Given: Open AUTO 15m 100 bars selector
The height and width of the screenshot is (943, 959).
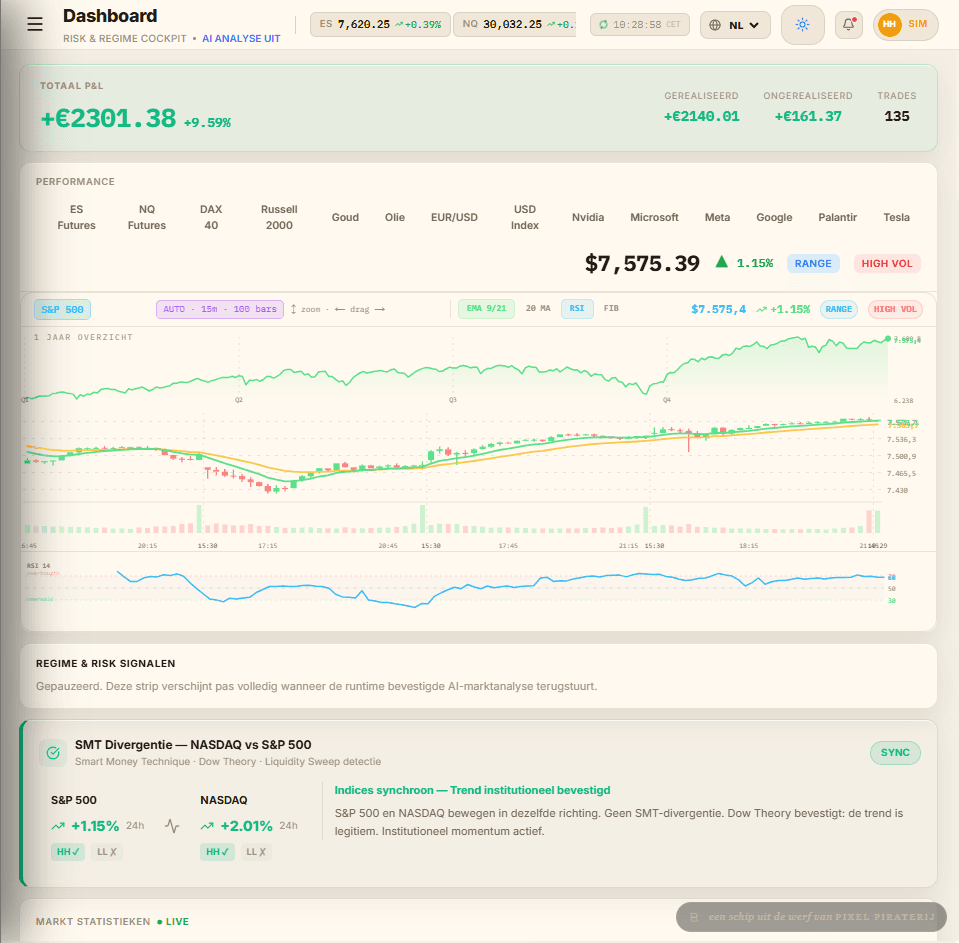Looking at the screenshot, I should (x=220, y=309).
